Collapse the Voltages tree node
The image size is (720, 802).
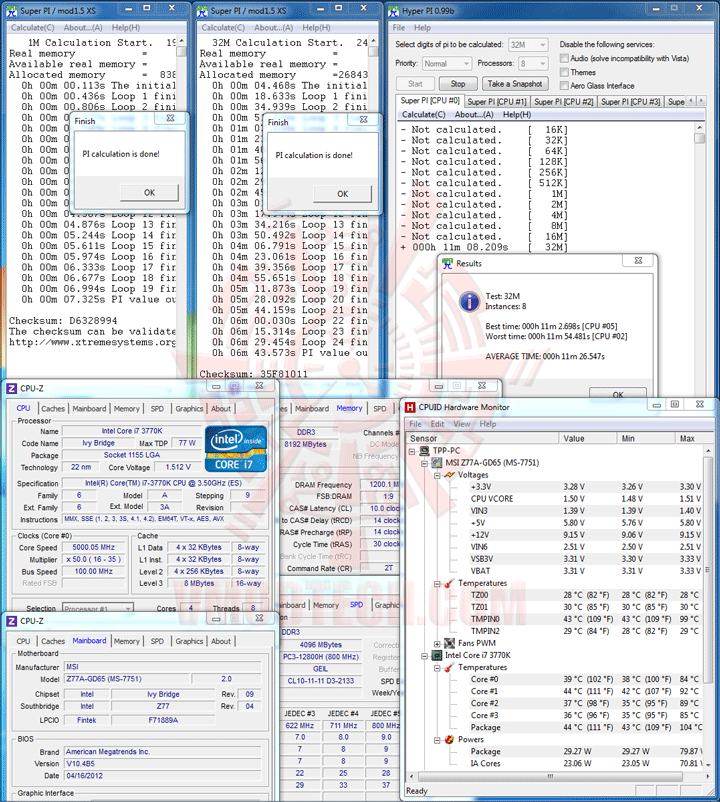click(x=437, y=476)
